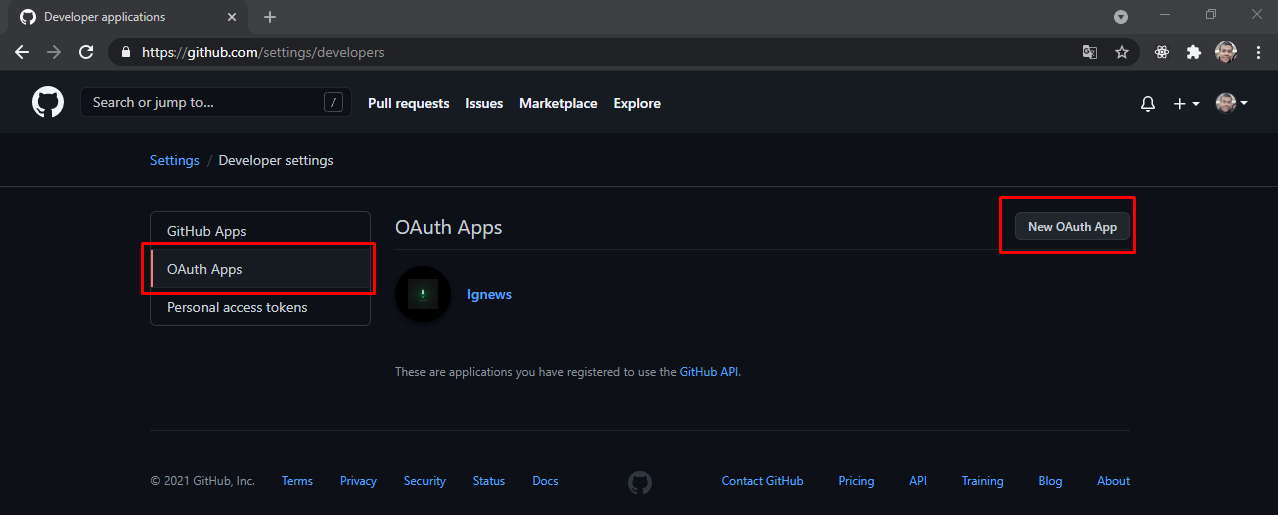Open the Terms footer link
This screenshot has width=1278, height=515.
tap(297, 481)
